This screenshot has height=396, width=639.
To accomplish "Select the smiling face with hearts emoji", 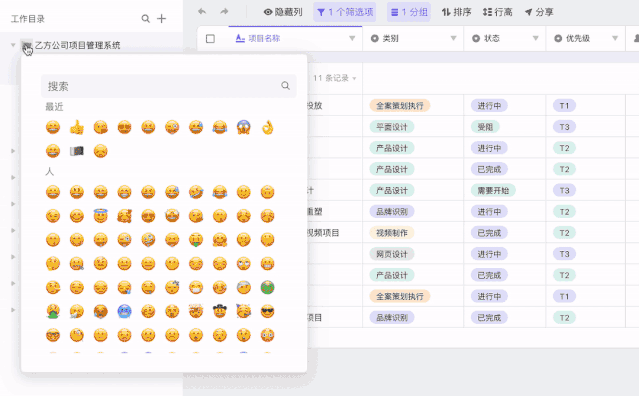I will coord(124,216).
